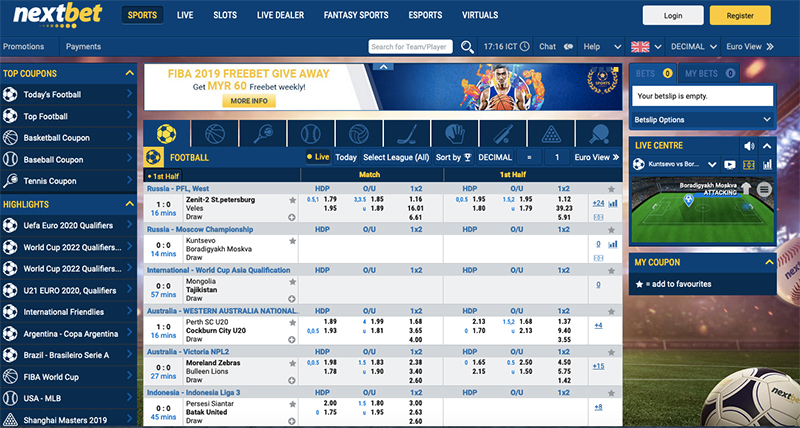Open the live pitch hamburger menu
Screen dimensions: 800x428
(x=764, y=190)
